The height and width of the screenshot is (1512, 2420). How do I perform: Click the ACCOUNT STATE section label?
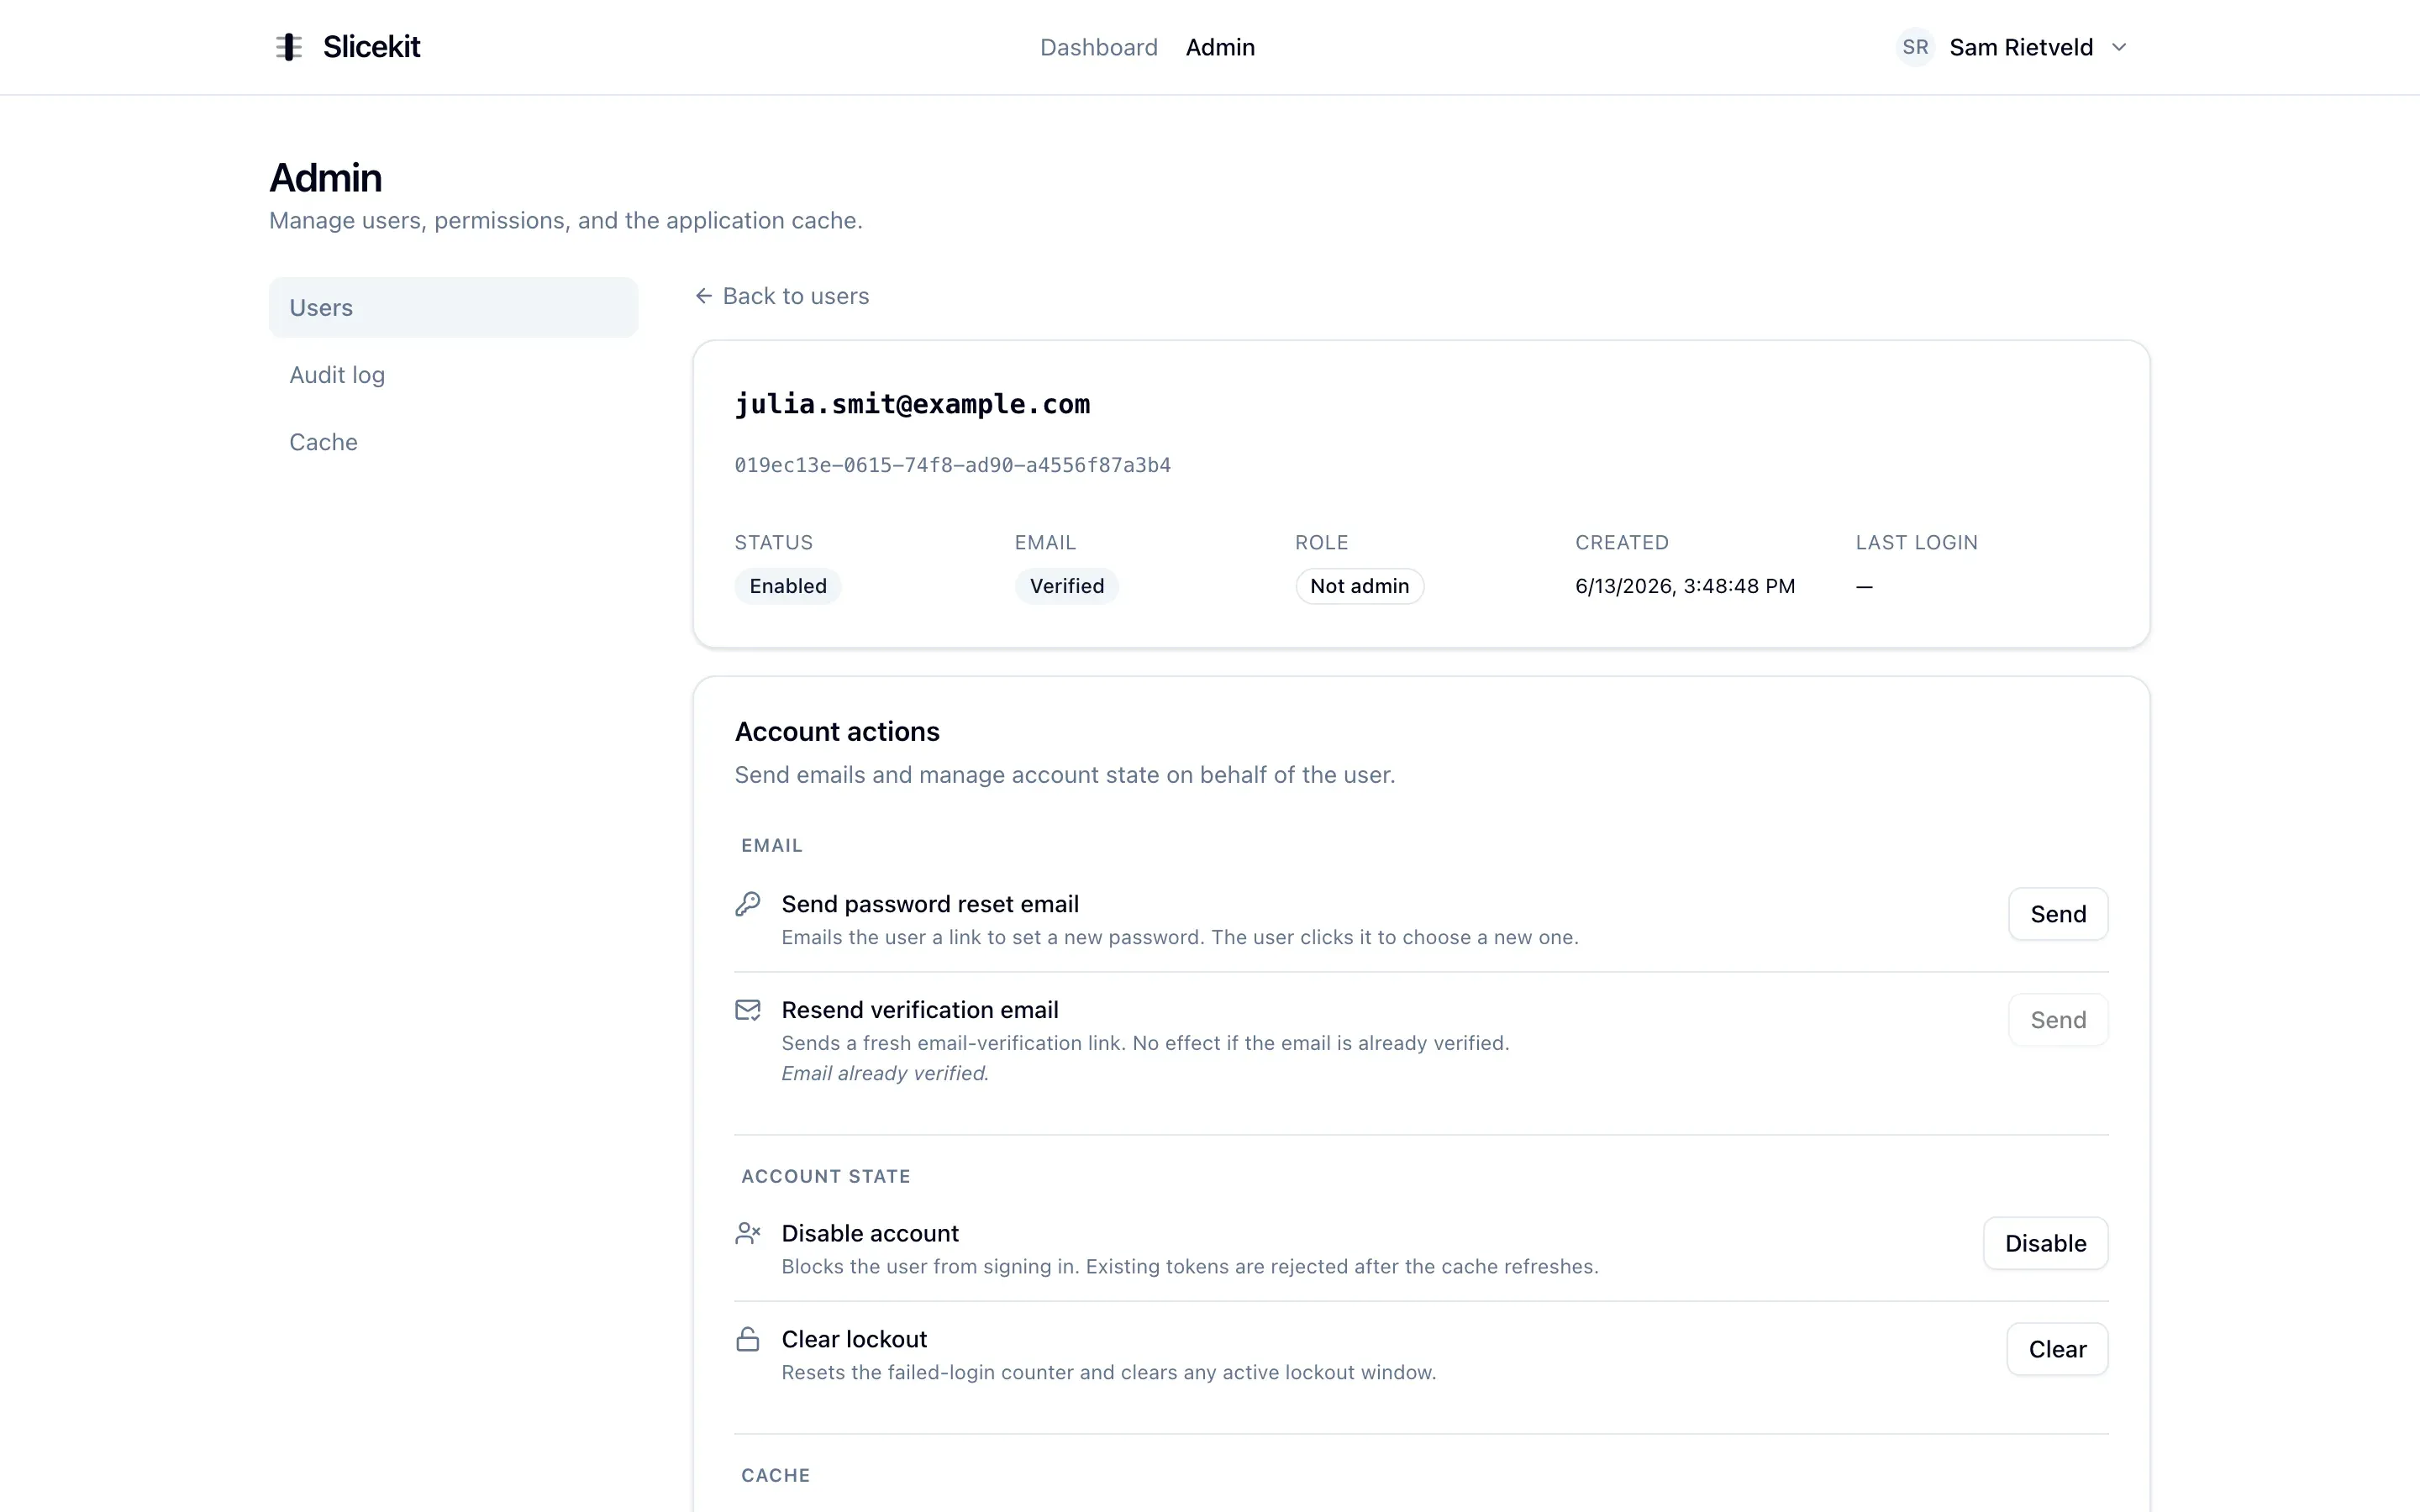click(x=826, y=1177)
